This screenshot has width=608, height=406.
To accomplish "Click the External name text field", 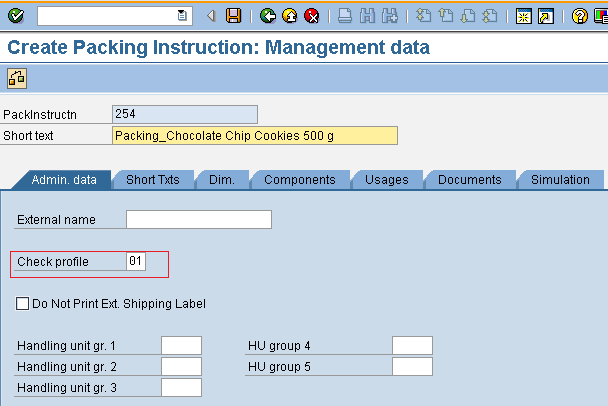I will point(198,219).
